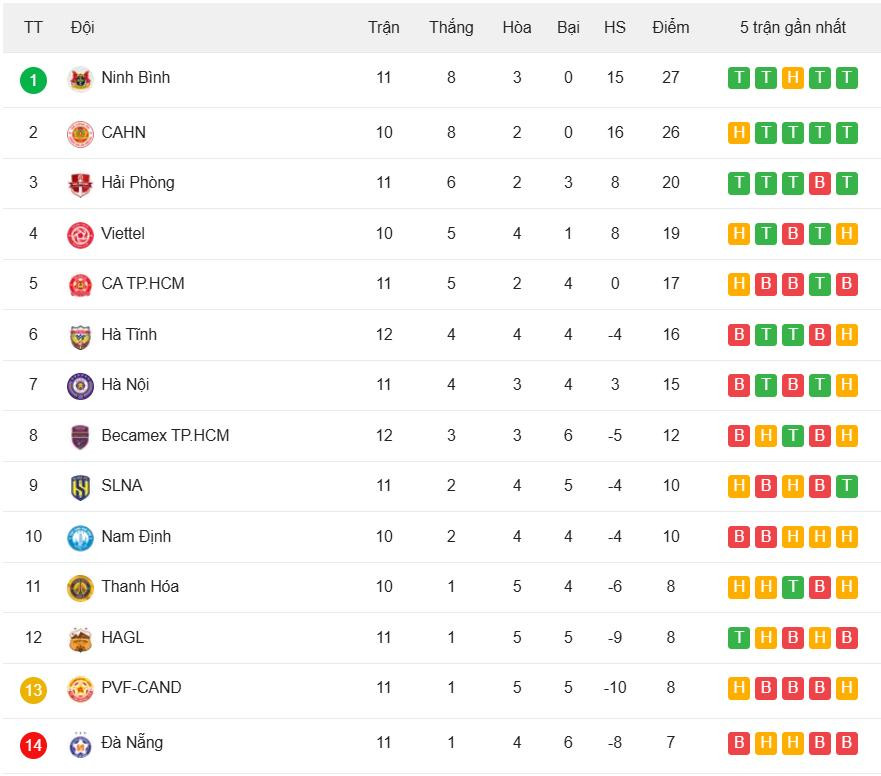Click the CAHN team crest
The width and height of the screenshot is (881, 776).
coord(80,133)
